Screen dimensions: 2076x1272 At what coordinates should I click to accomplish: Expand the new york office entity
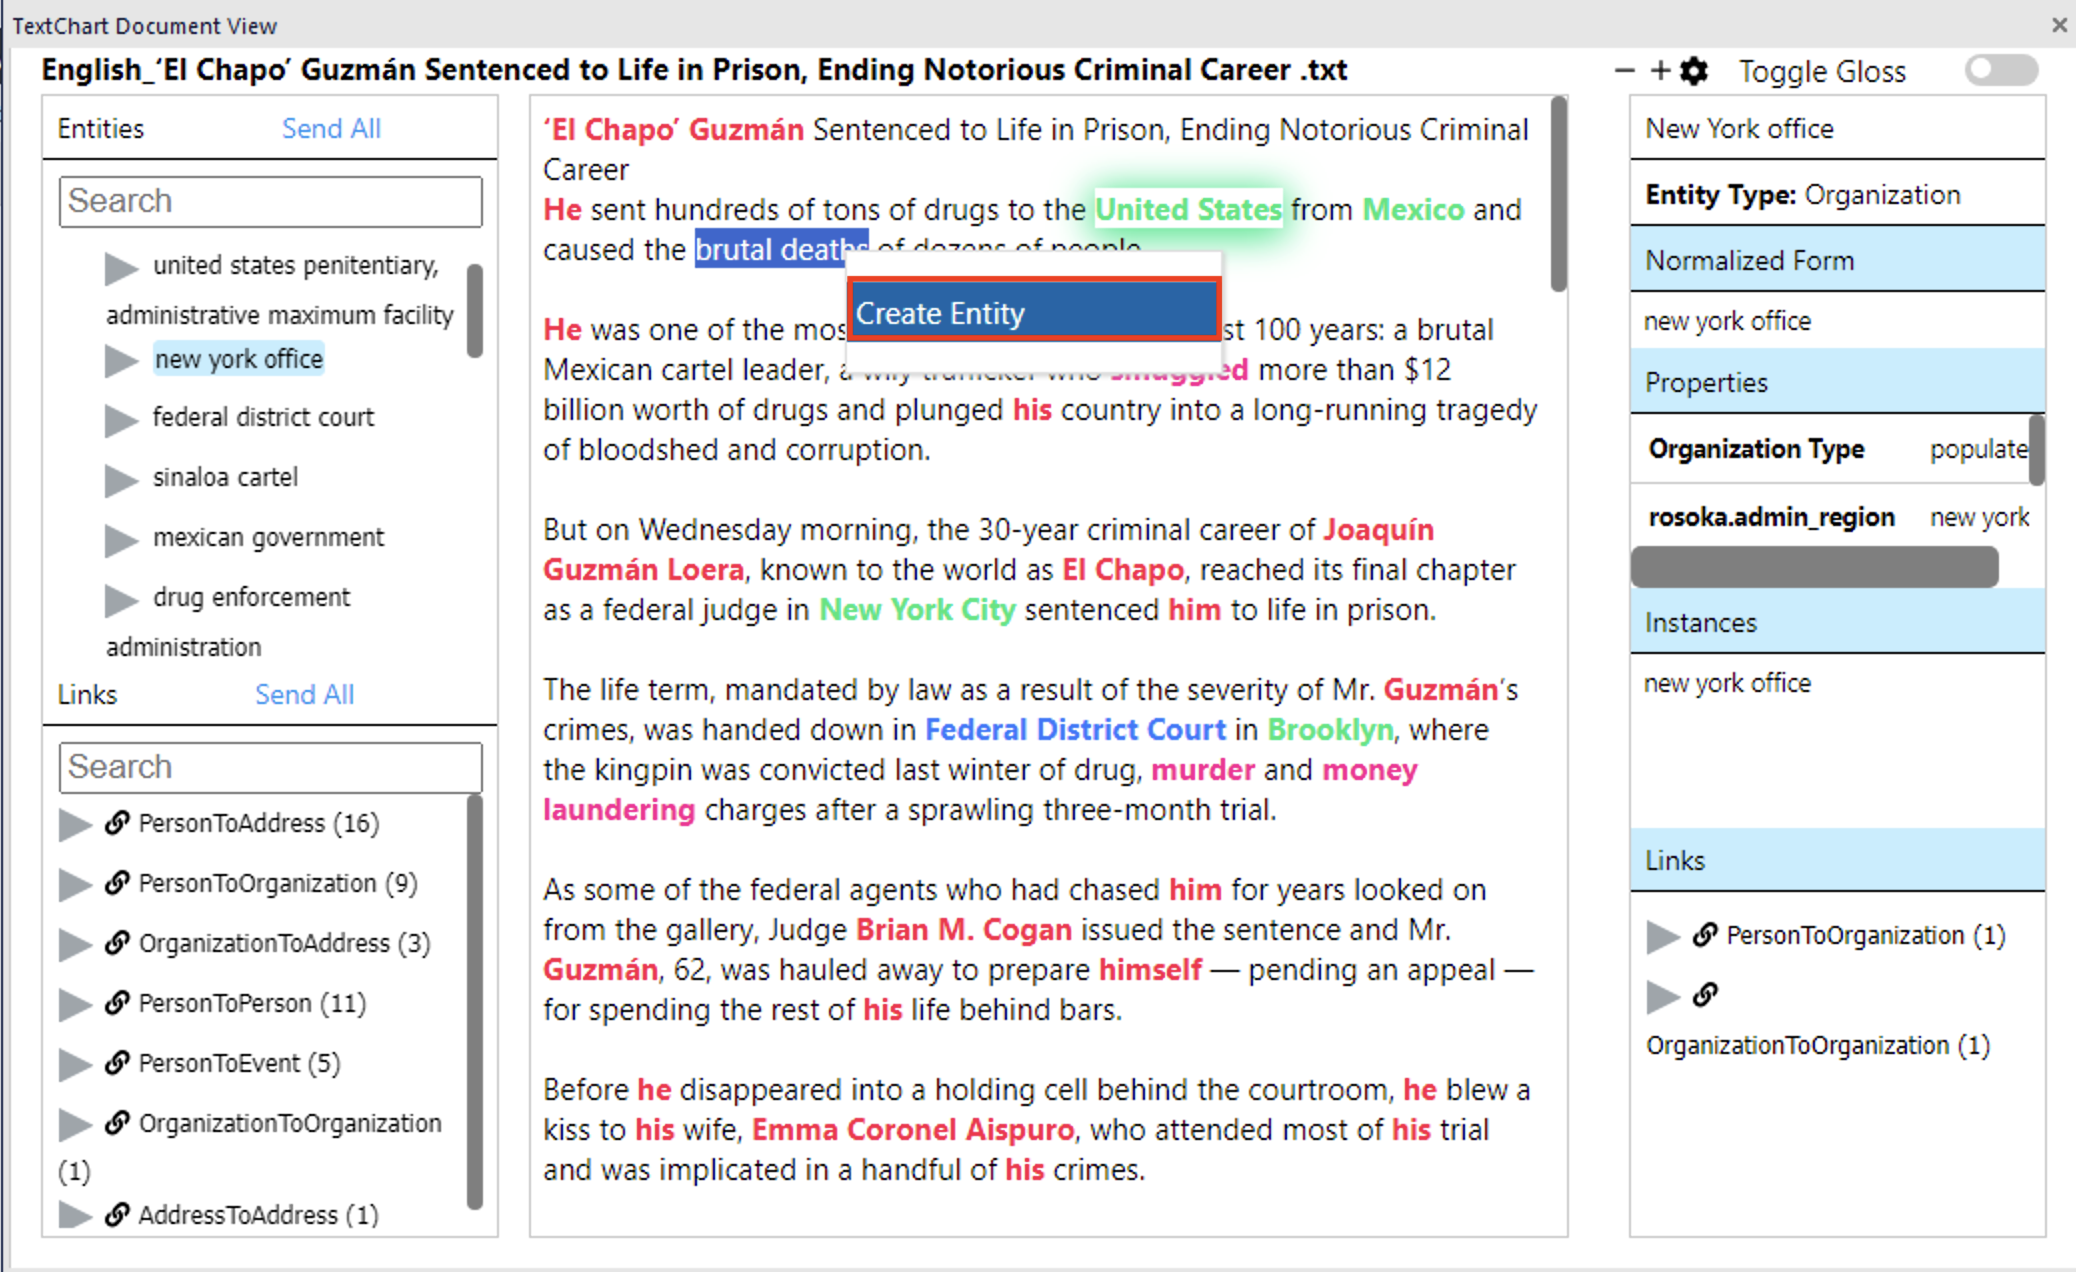pos(121,360)
